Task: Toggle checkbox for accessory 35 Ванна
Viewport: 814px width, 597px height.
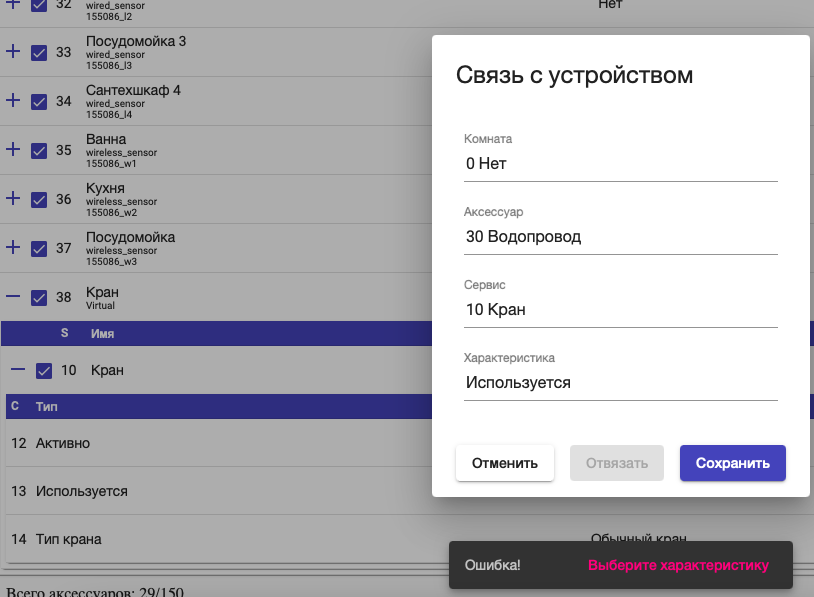Action: (39, 151)
